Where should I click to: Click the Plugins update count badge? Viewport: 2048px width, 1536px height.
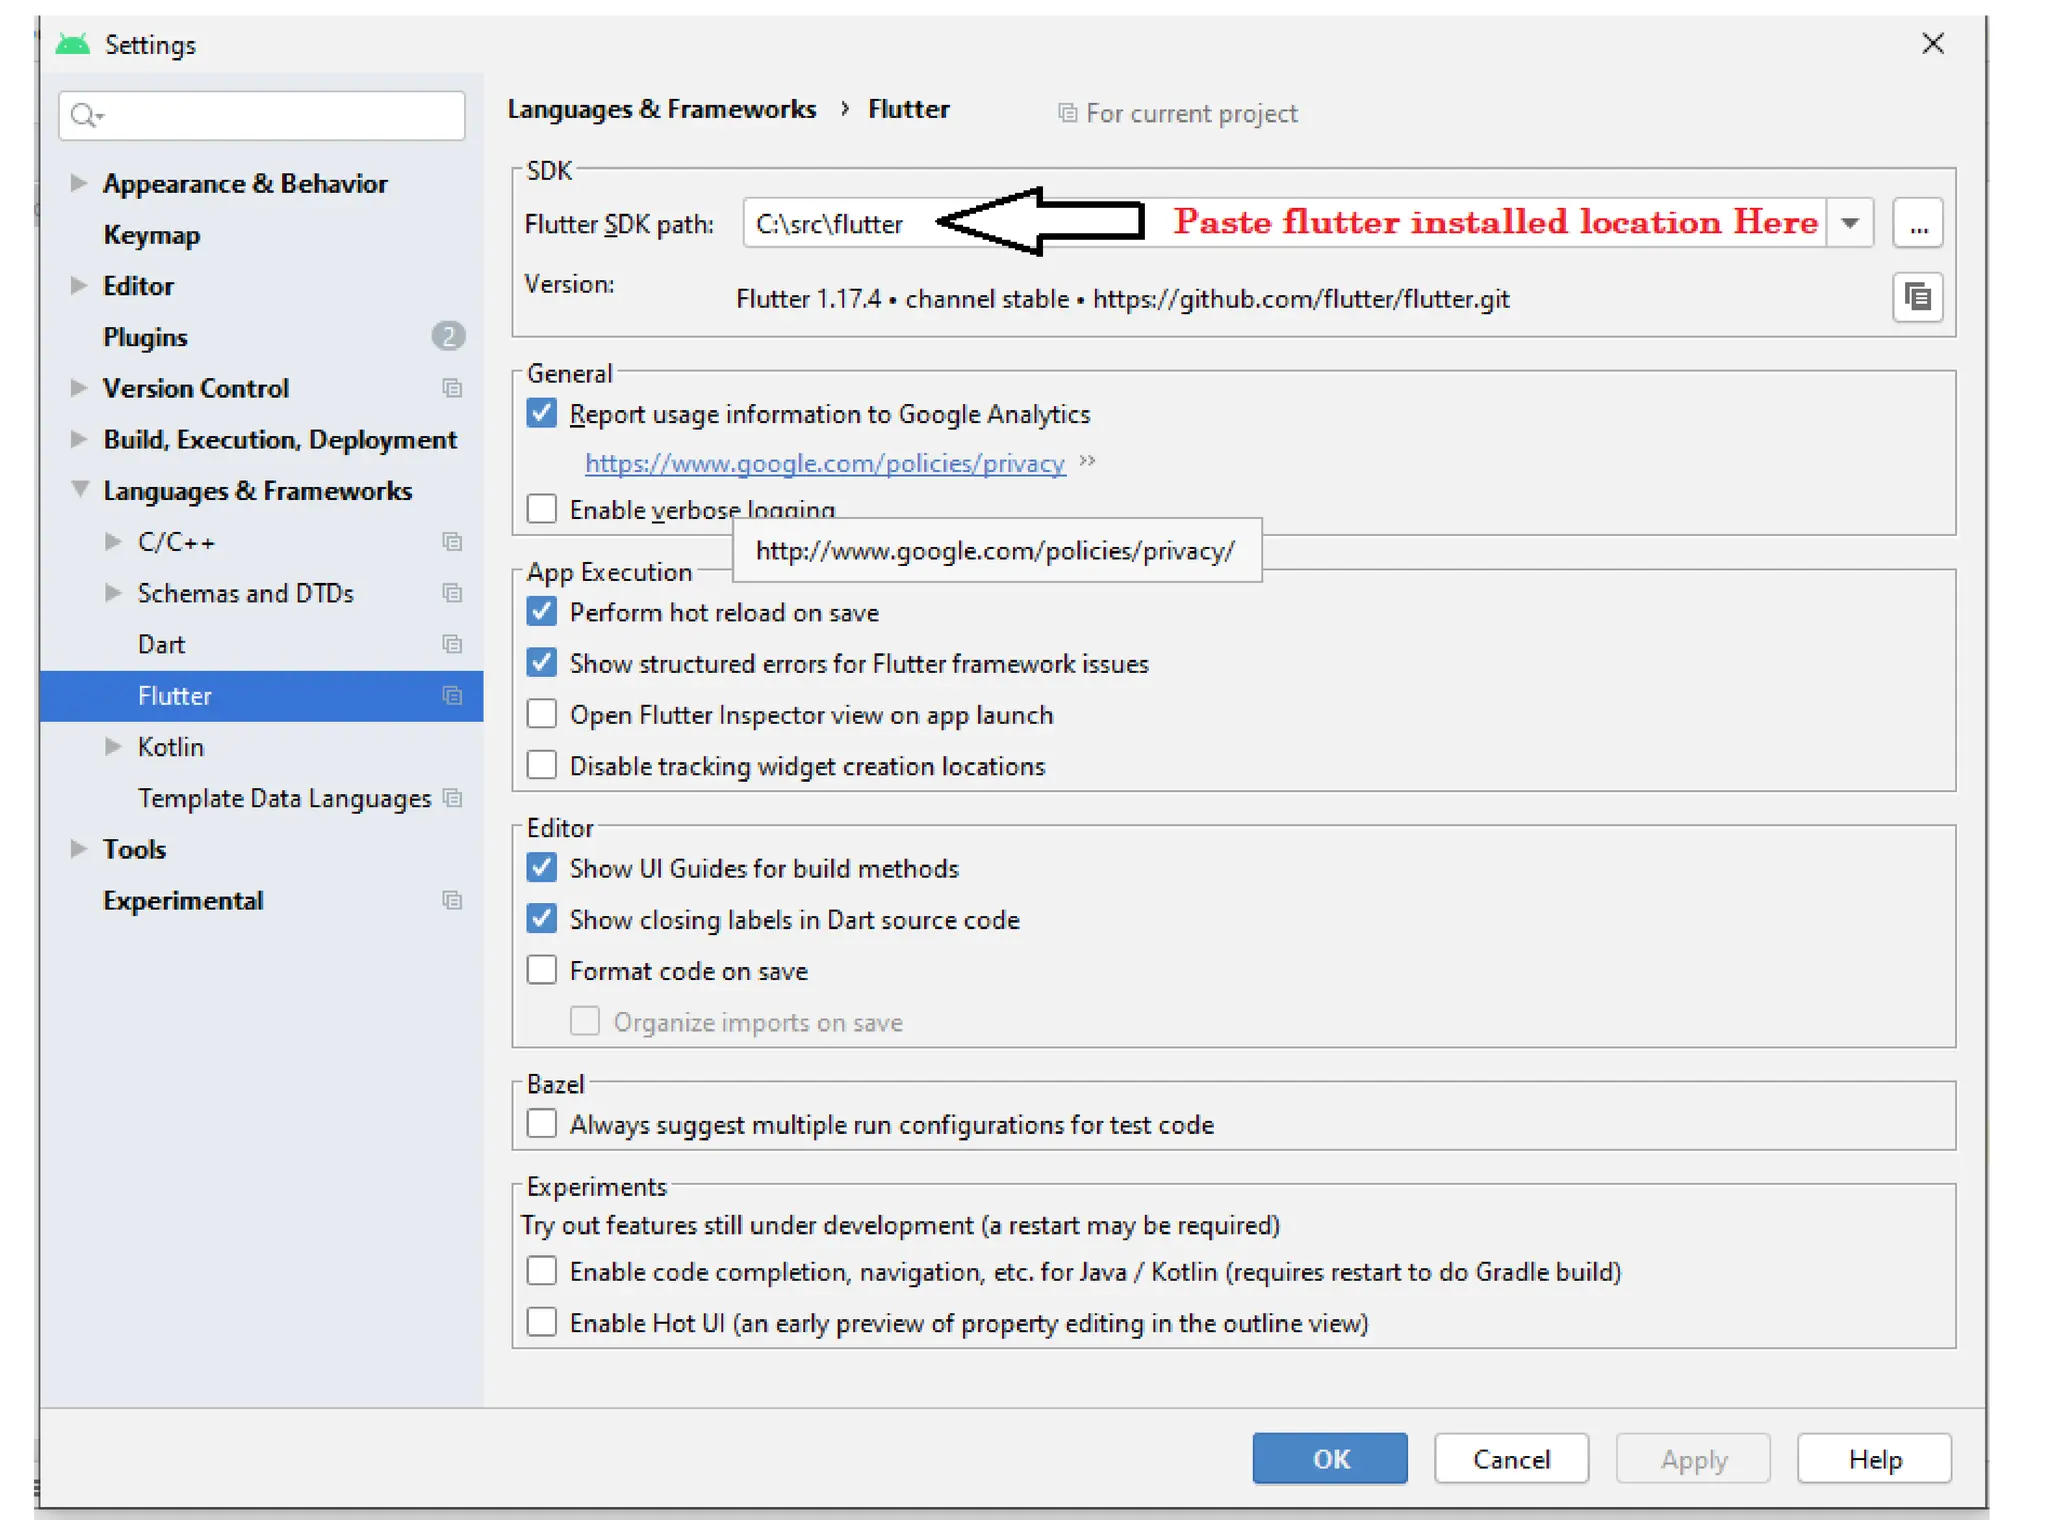[447, 337]
